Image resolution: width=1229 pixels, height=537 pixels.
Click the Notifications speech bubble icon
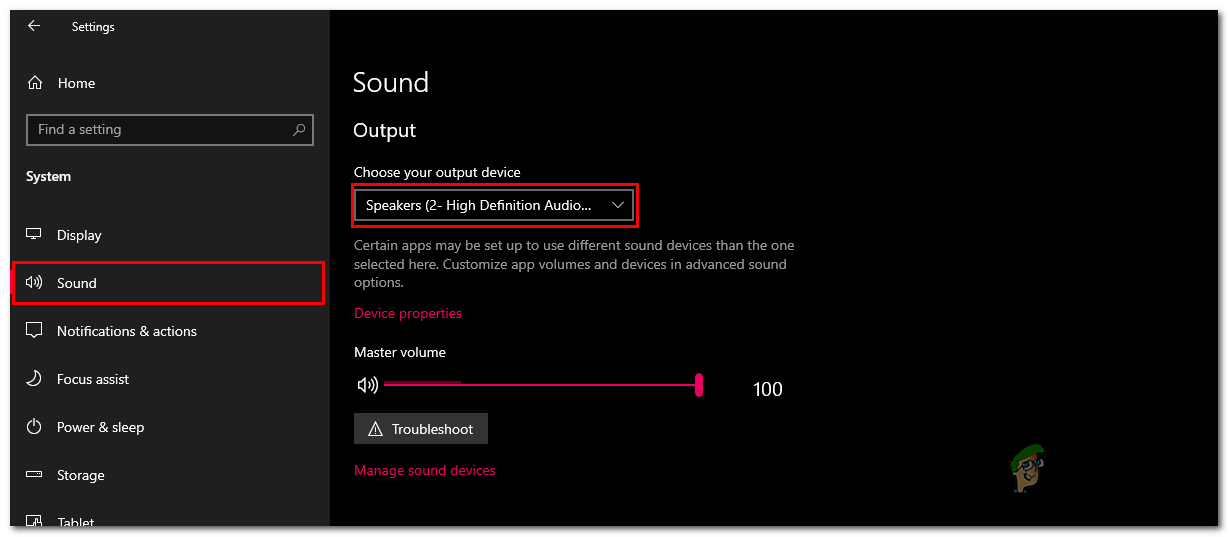(35, 331)
